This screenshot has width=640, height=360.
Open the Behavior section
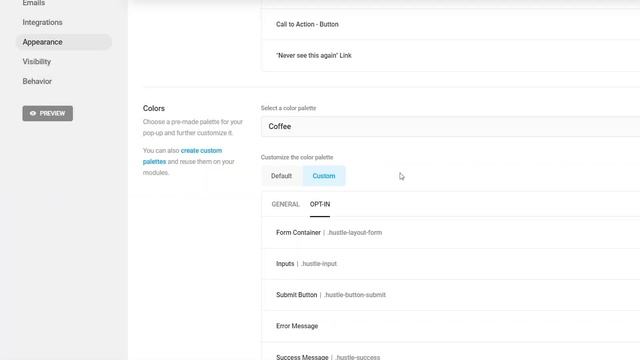pyautogui.click(x=37, y=81)
